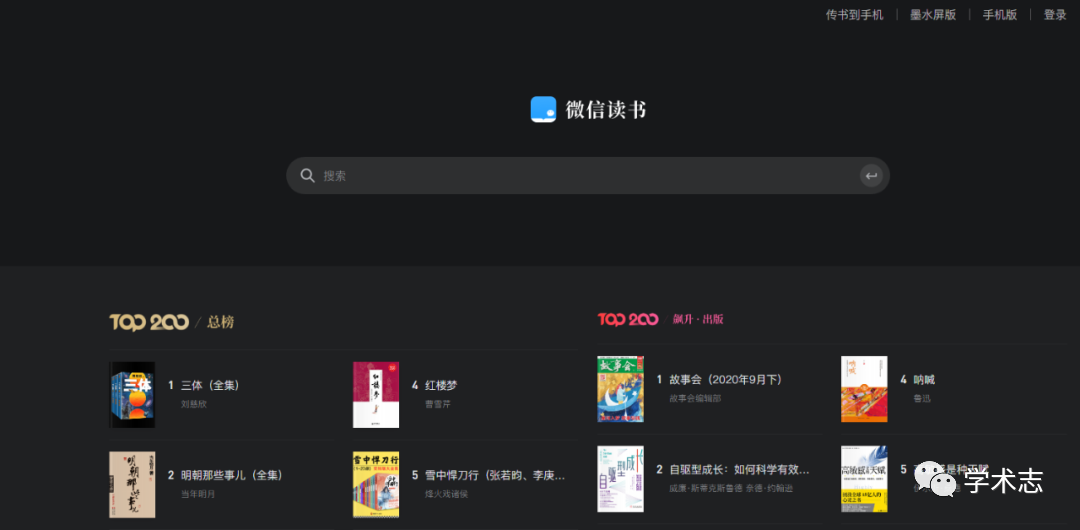Open 墨水屏版 link in top bar
The image size is (1080, 530).
(933, 15)
